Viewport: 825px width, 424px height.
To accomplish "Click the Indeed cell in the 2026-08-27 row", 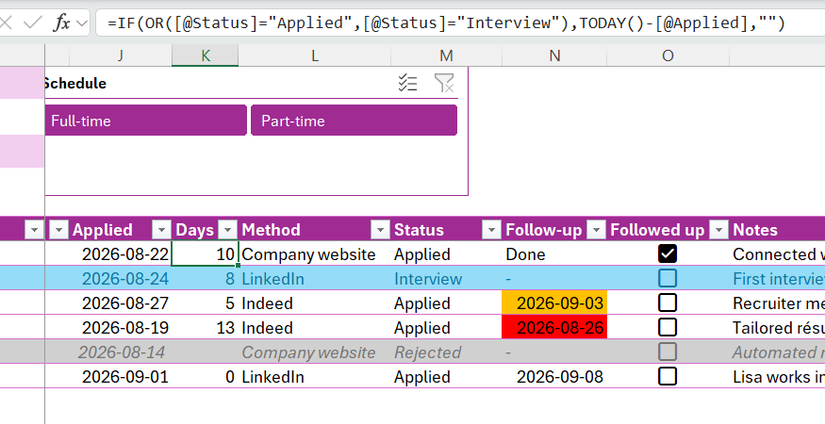I will [x=315, y=303].
